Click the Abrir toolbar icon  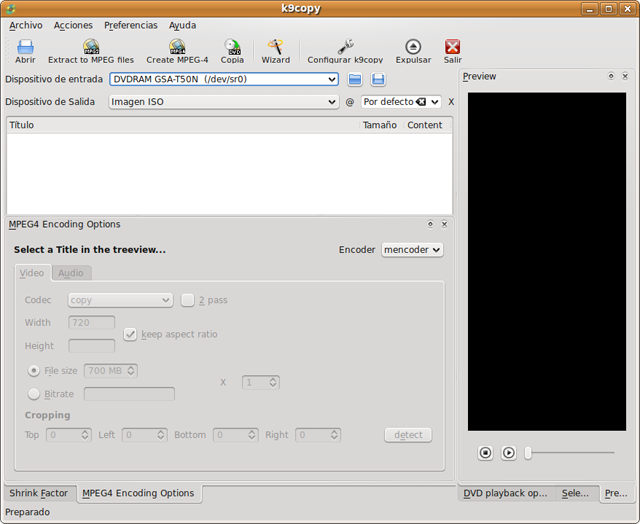coord(25,47)
